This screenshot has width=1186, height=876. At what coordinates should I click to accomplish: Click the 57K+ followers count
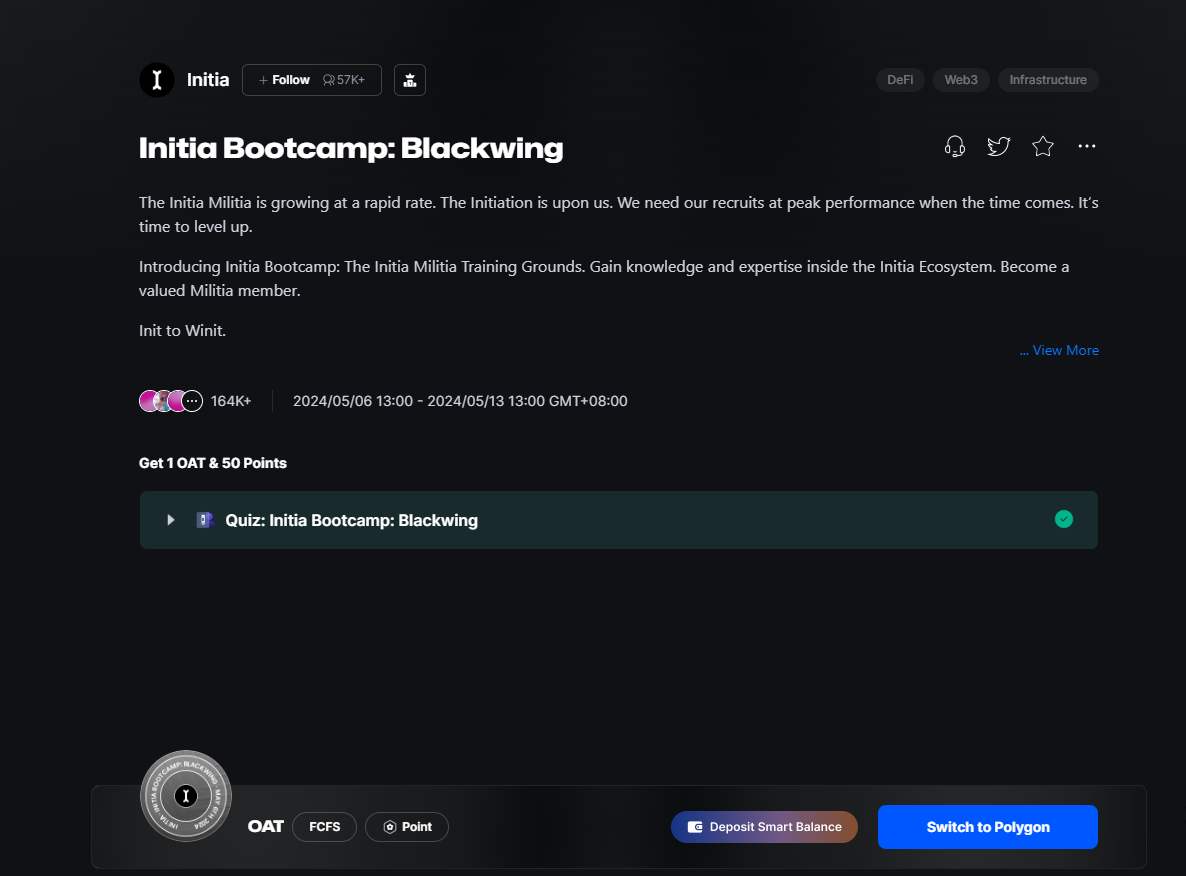(x=344, y=80)
